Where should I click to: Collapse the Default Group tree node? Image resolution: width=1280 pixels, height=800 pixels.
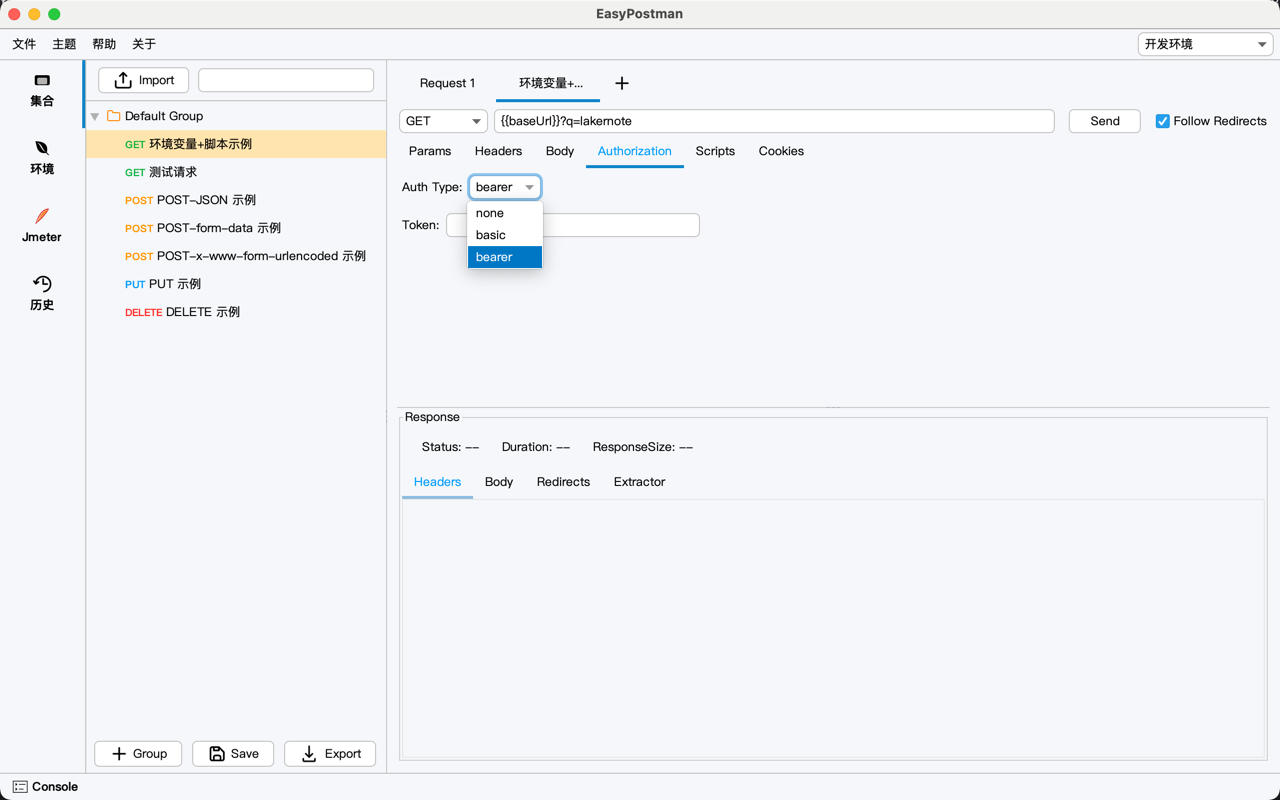[x=95, y=117]
